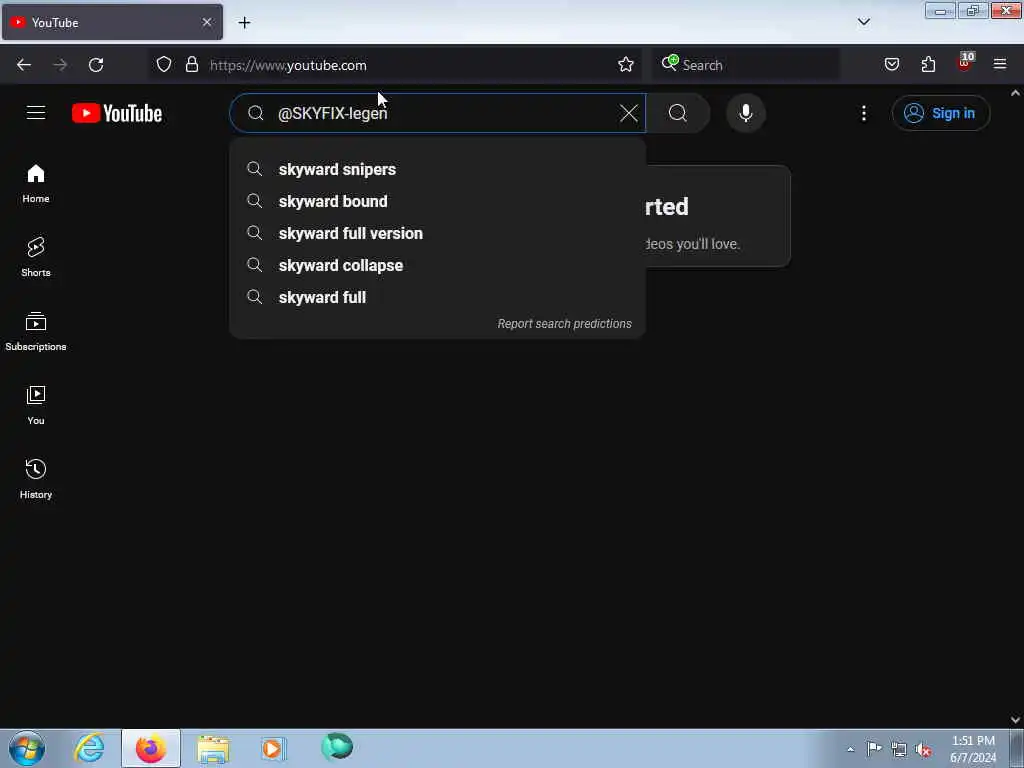Click the green round taskbar app icon
Image resolution: width=1024 pixels, height=768 pixels.
click(x=337, y=747)
